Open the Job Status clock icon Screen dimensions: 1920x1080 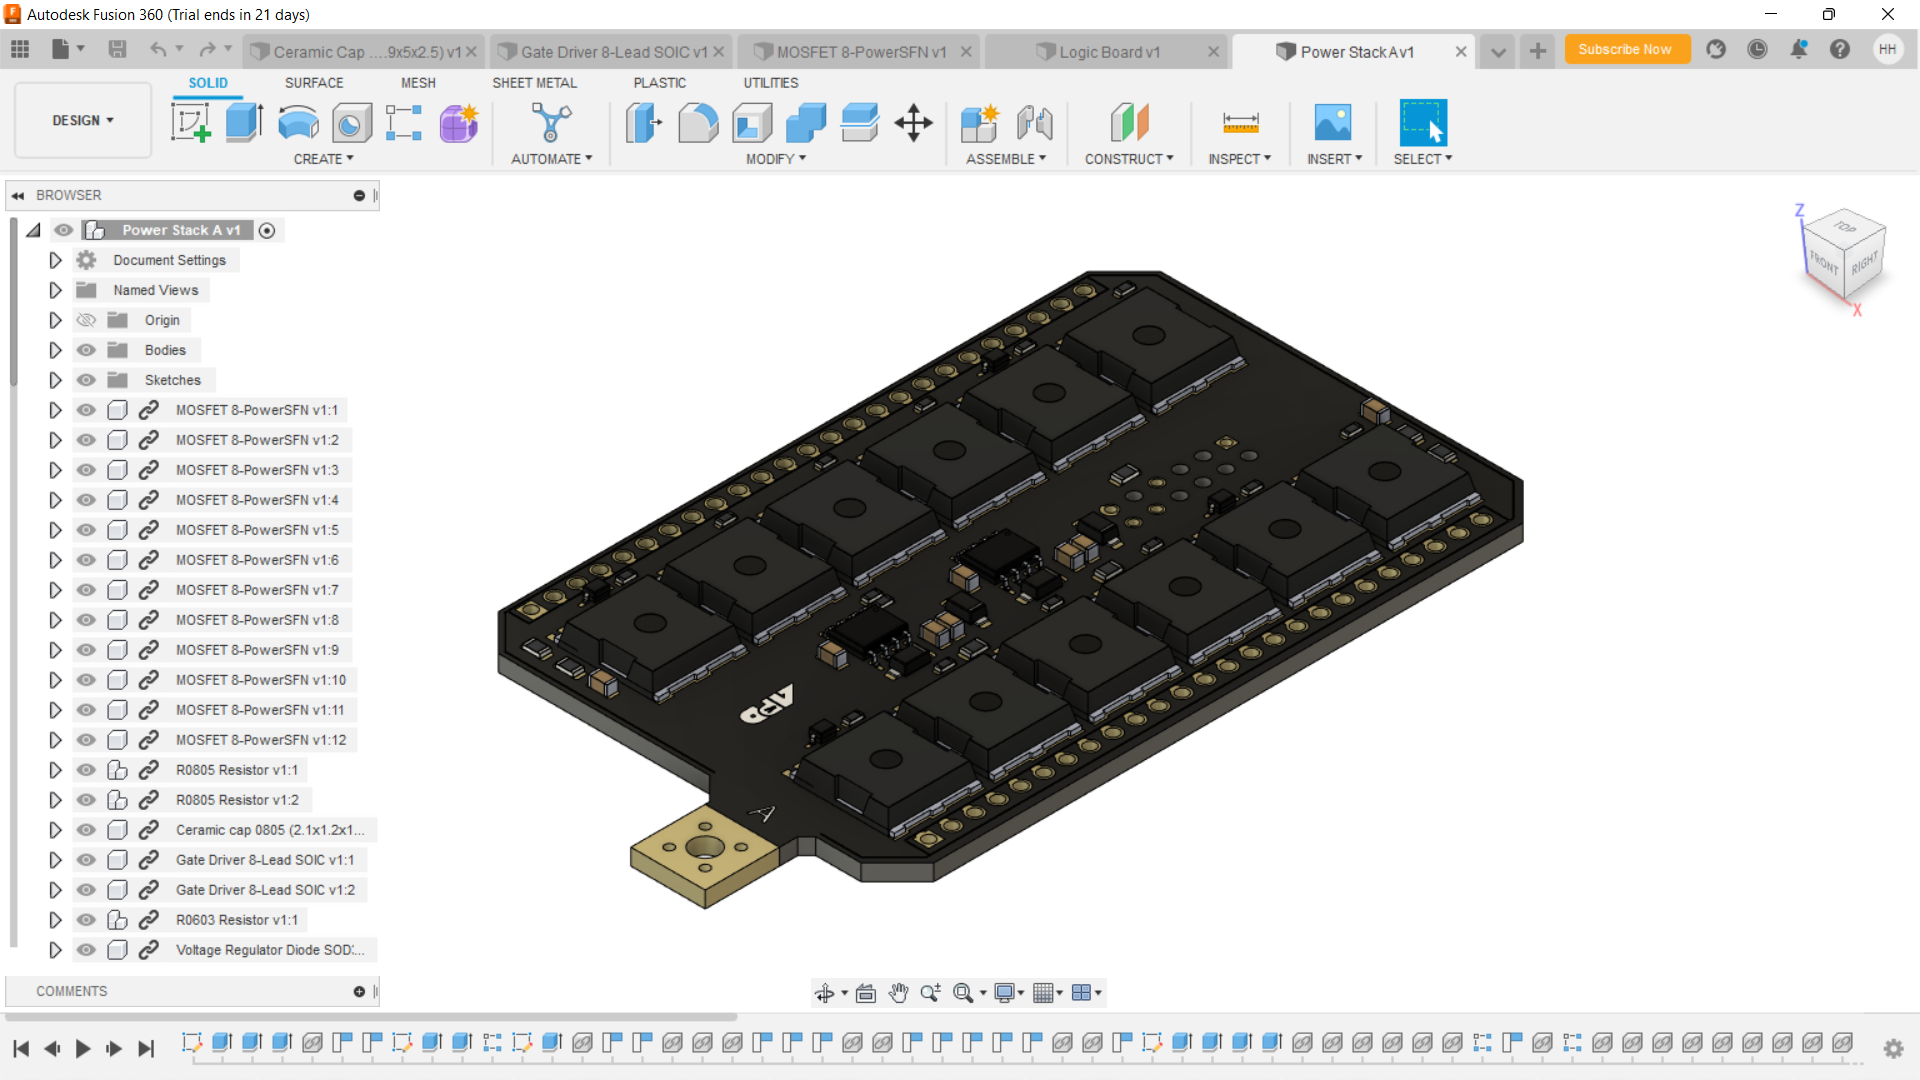[1757, 50]
